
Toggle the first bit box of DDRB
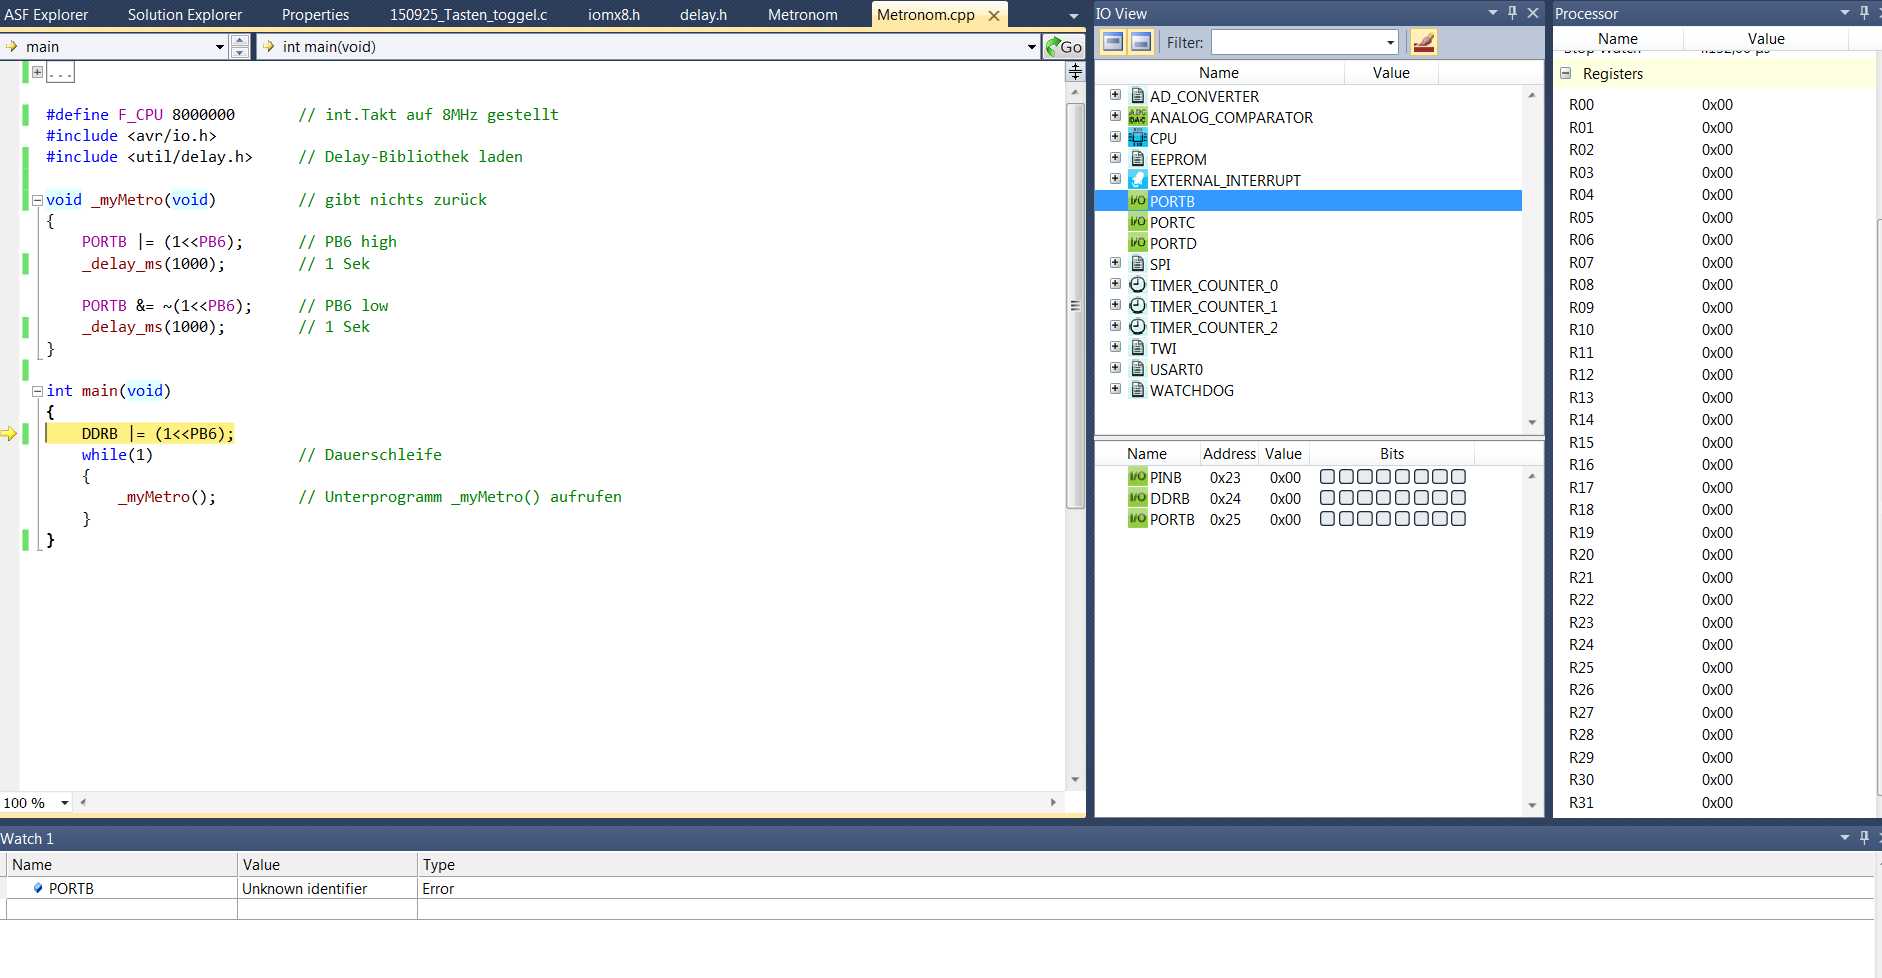click(x=1327, y=498)
